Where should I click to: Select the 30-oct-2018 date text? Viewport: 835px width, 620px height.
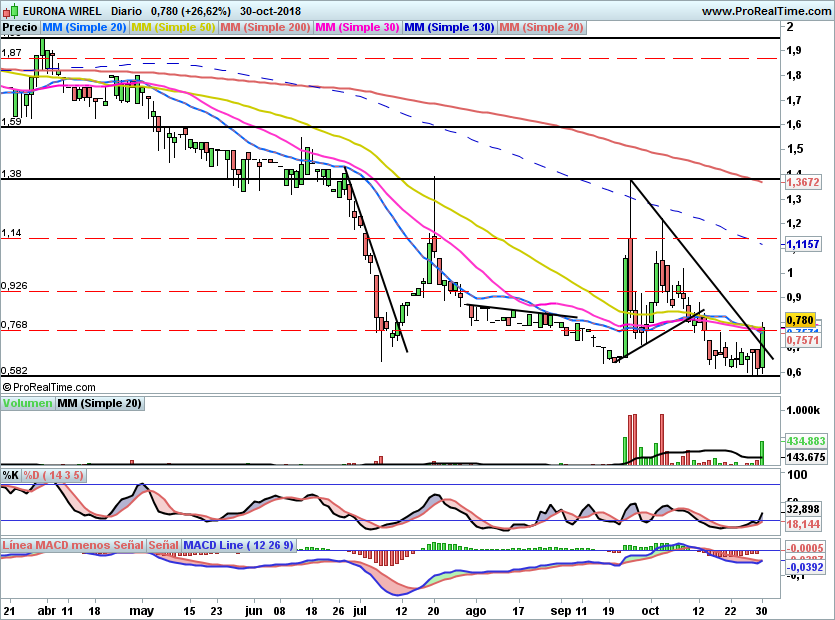(x=270, y=11)
